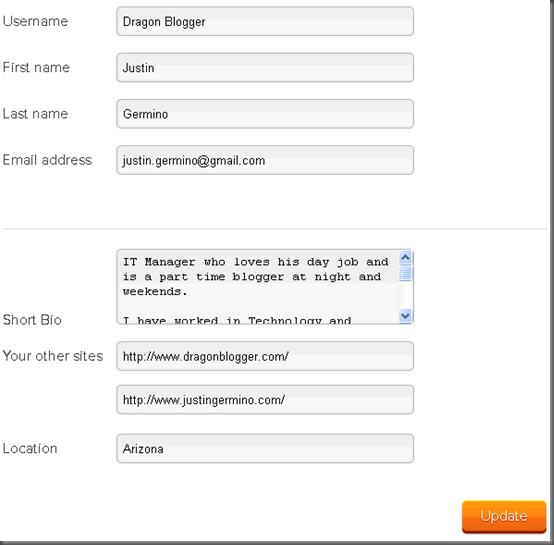The image size is (554, 545).
Task: Click the orange Update button
Action: (x=504, y=516)
